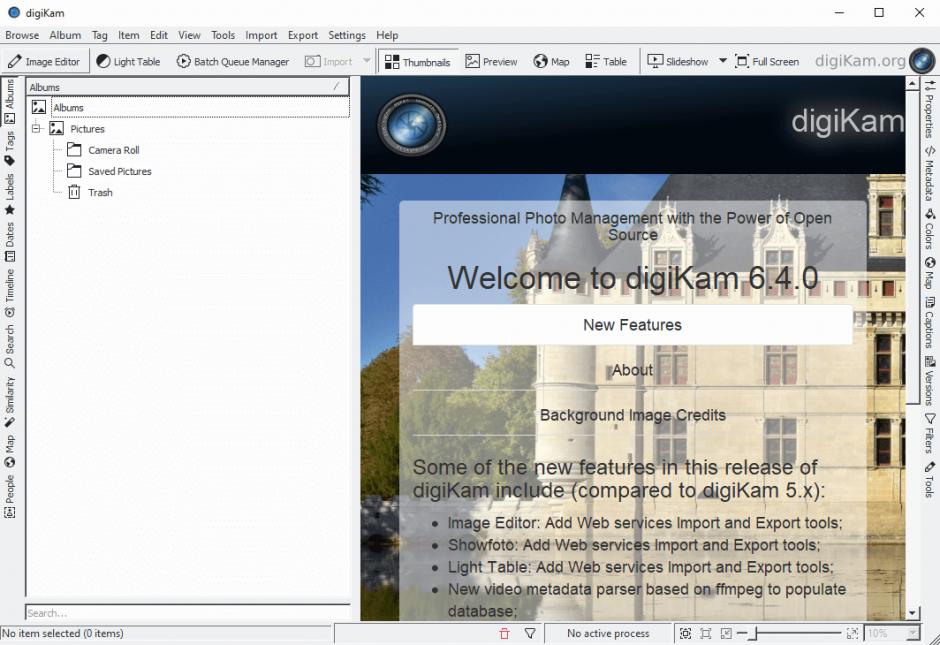The height and width of the screenshot is (645, 940).
Task: Open the Tag menu
Action: coord(100,35)
